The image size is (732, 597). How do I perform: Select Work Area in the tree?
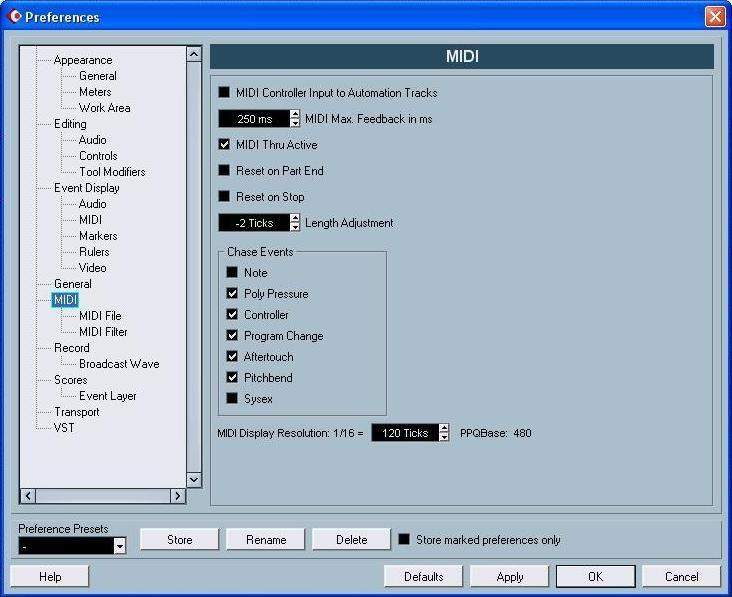point(105,108)
